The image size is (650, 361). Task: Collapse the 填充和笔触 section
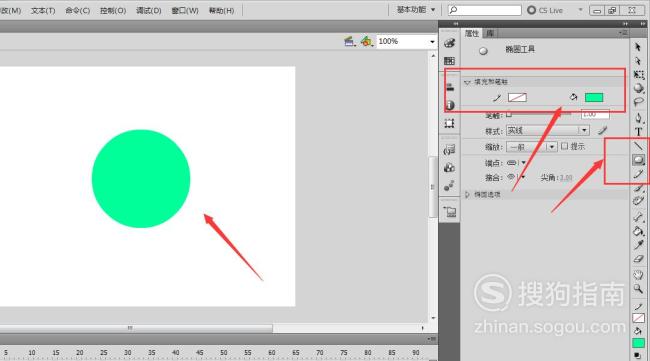(467, 82)
